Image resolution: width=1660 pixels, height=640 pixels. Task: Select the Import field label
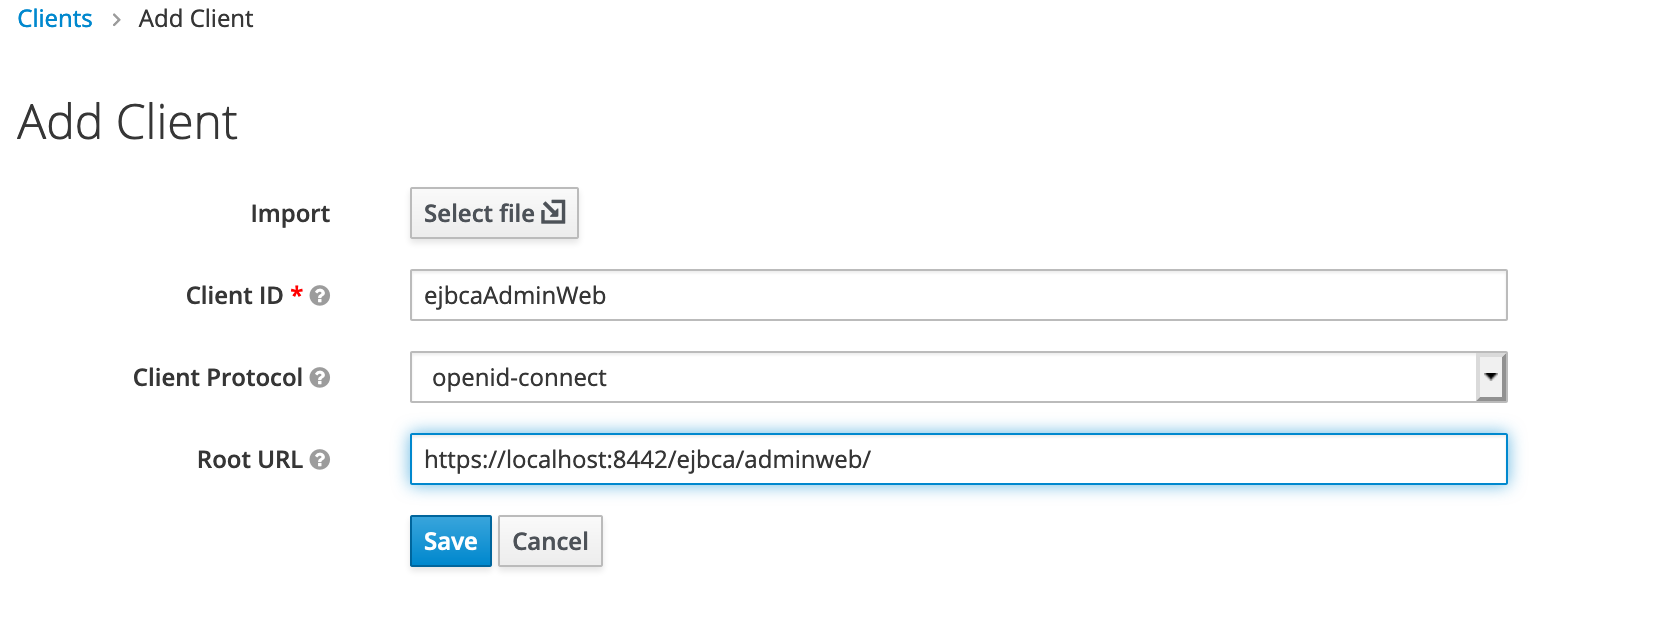[x=290, y=212]
